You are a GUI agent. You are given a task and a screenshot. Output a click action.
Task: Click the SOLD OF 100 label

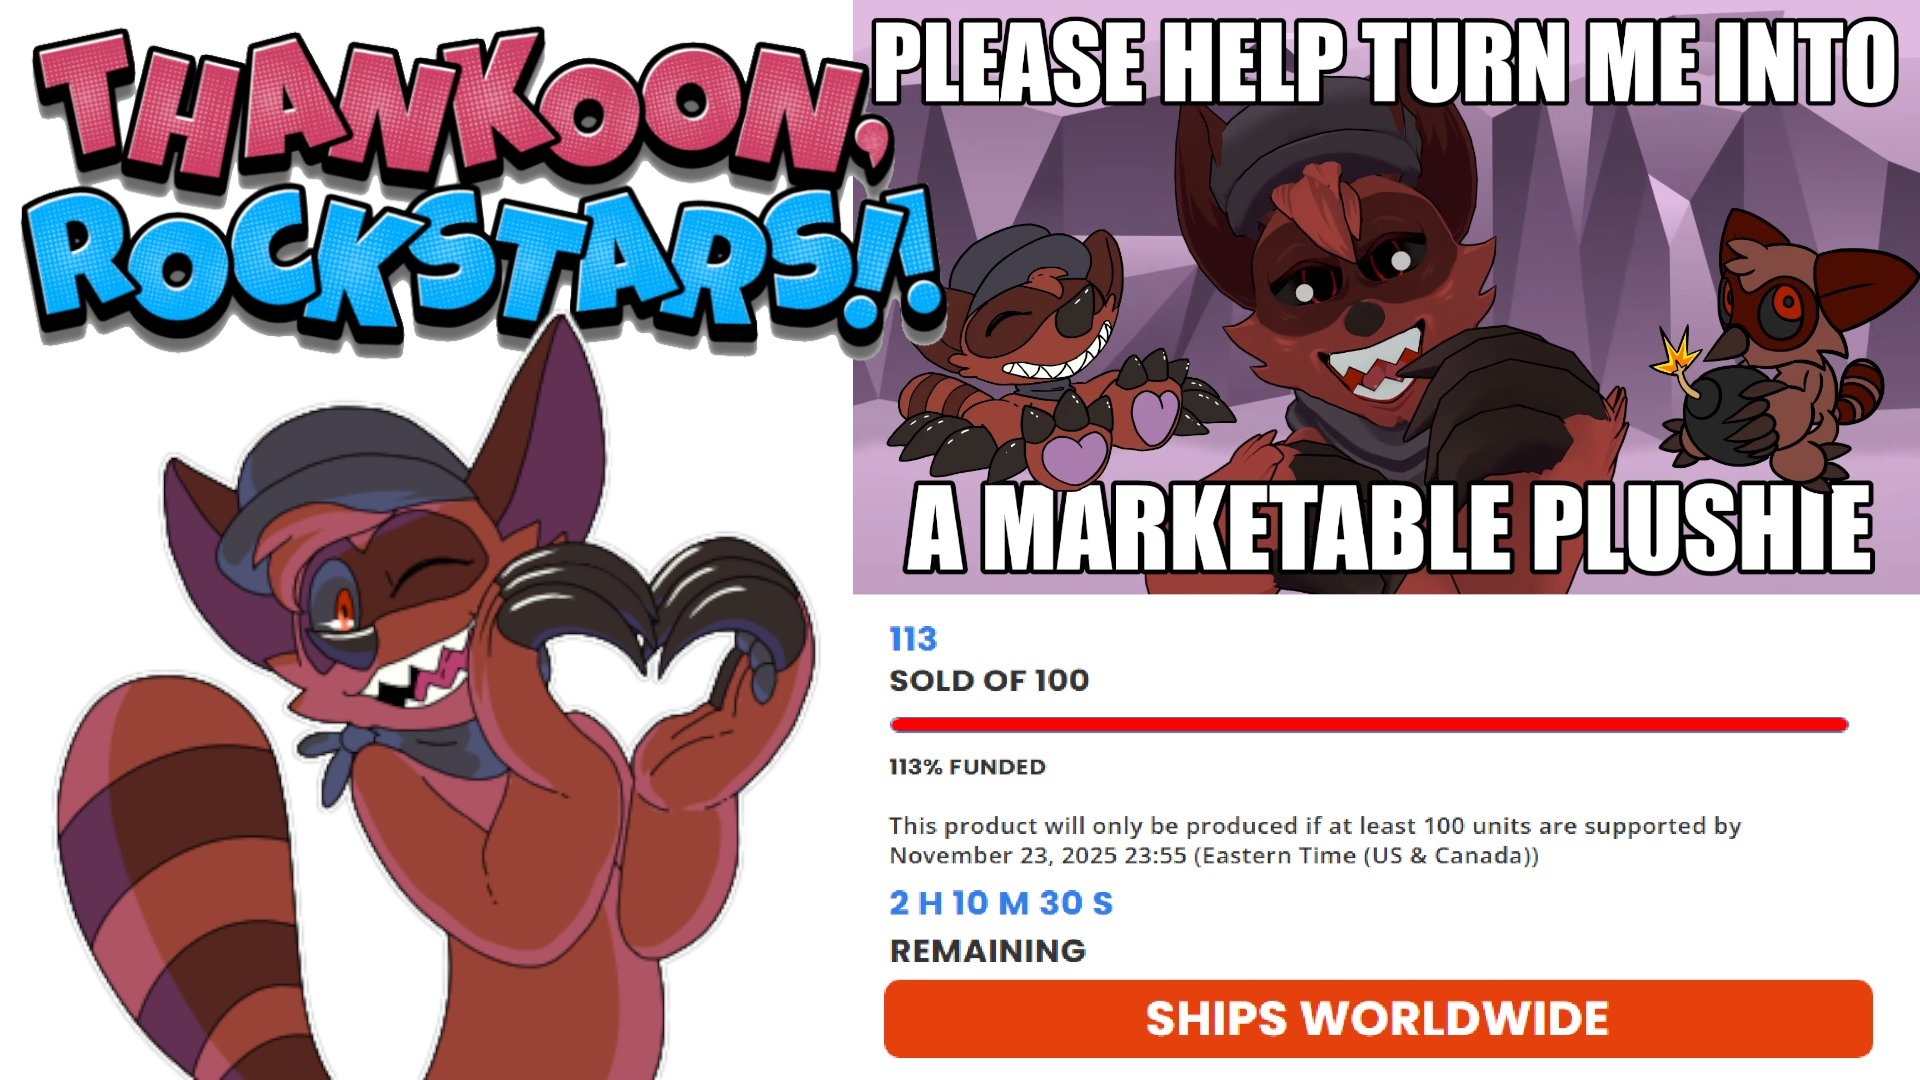click(989, 680)
